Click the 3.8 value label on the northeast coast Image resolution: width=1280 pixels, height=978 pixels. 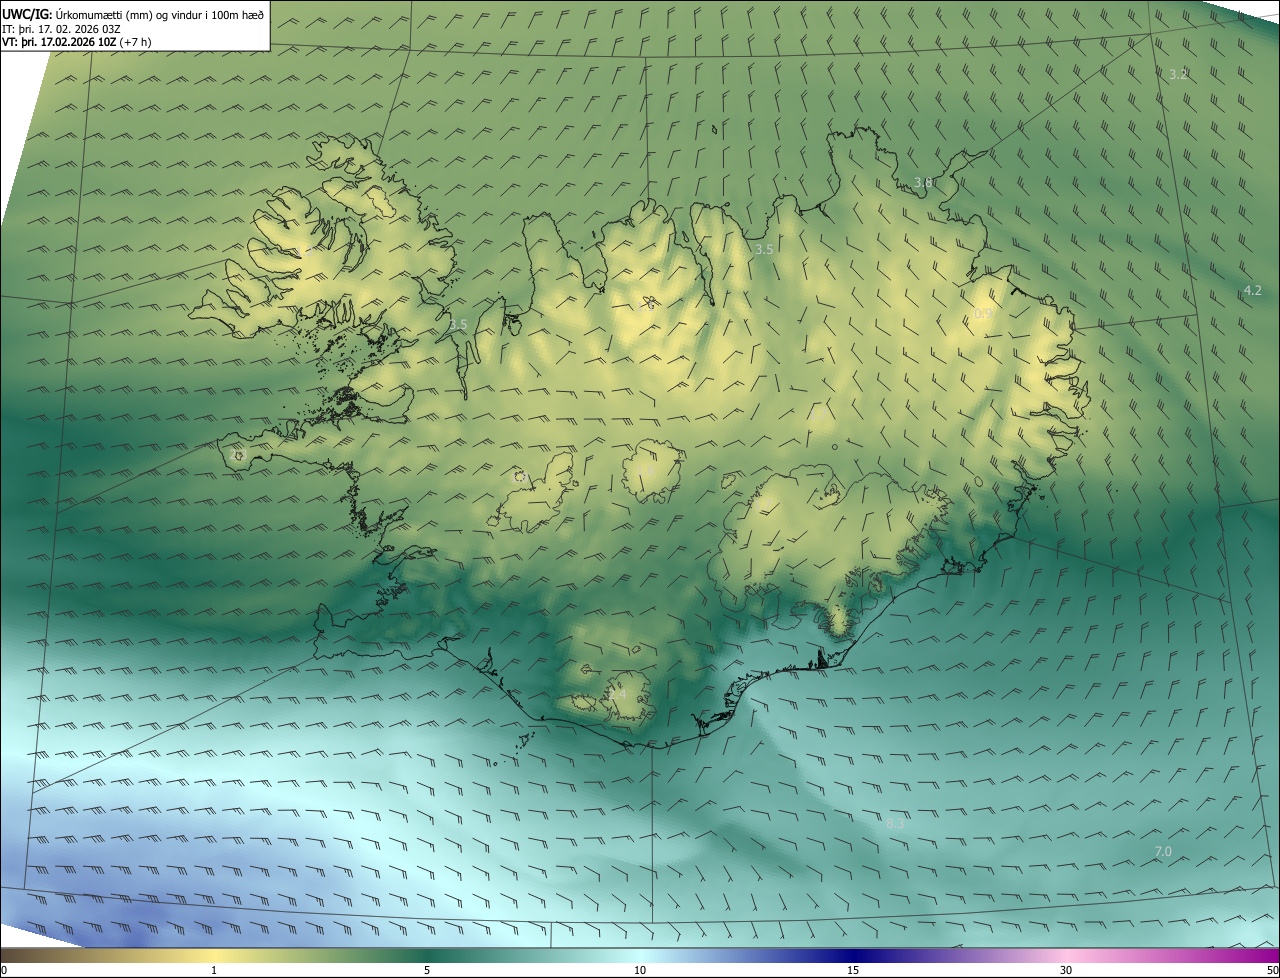pyautogui.click(x=923, y=183)
